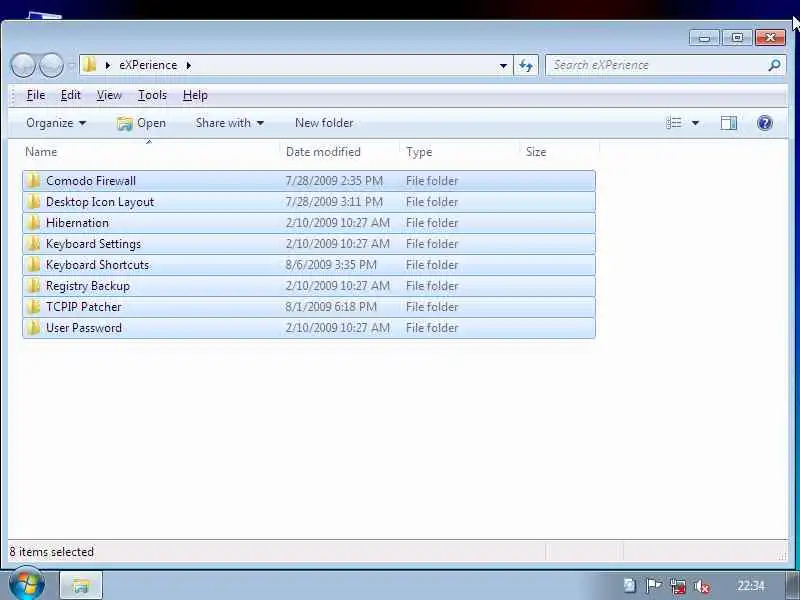800x600 pixels.
Task: Maximize the eXPerience Explorer window
Action: click(737, 38)
